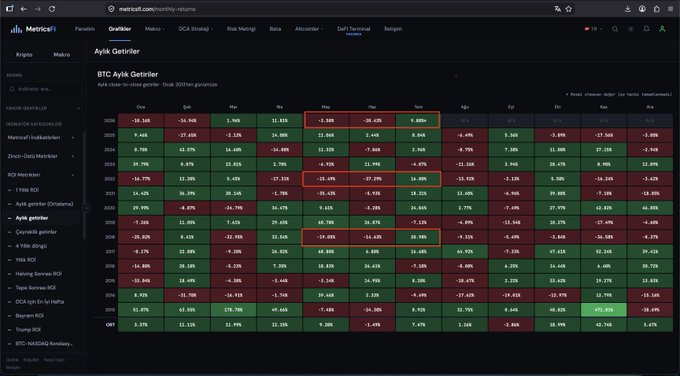Switch to the Makro sidebar tab
The height and width of the screenshot is (376, 680).
point(62,55)
